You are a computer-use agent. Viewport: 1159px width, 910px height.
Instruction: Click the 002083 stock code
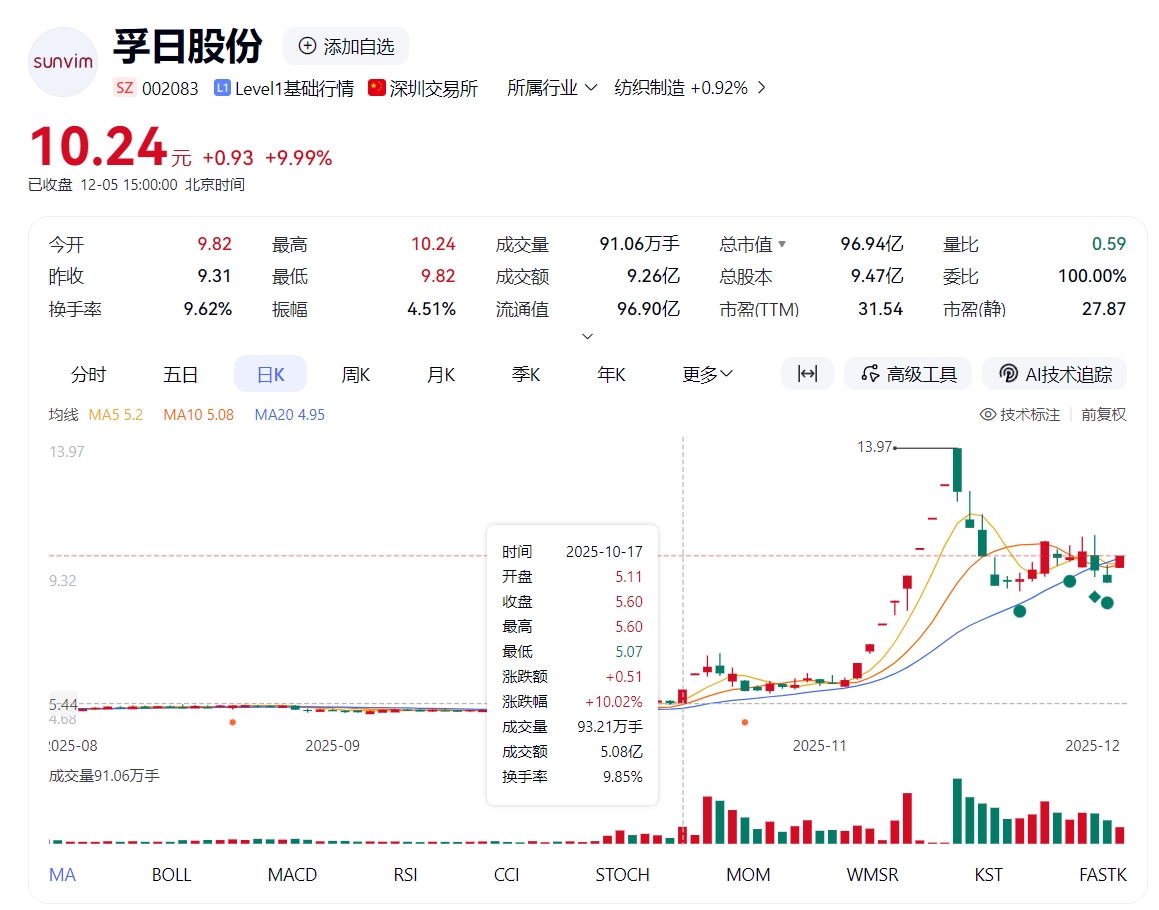(x=170, y=89)
